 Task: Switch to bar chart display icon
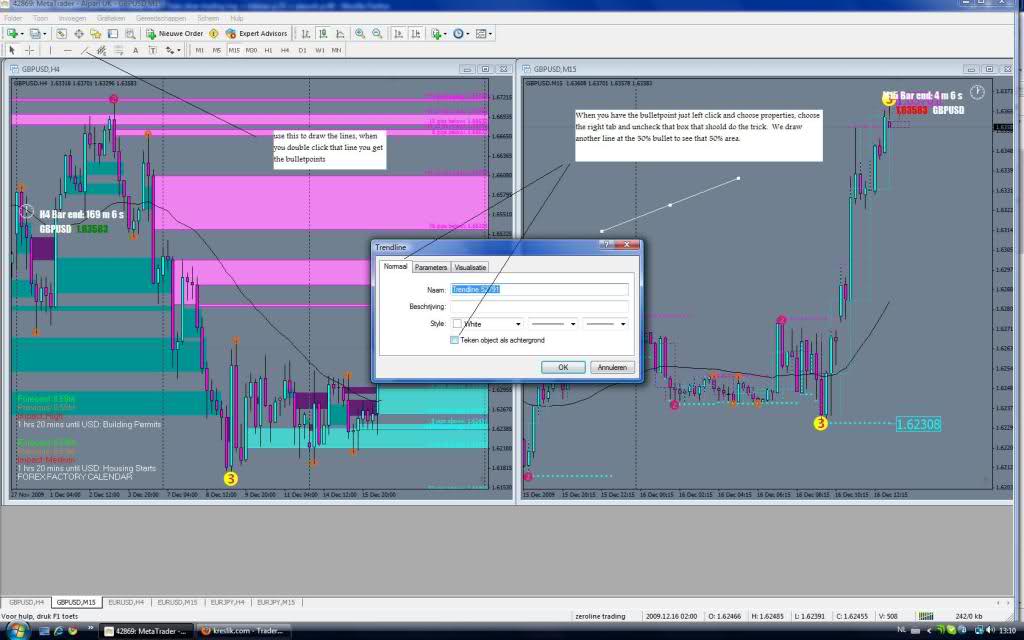point(305,33)
